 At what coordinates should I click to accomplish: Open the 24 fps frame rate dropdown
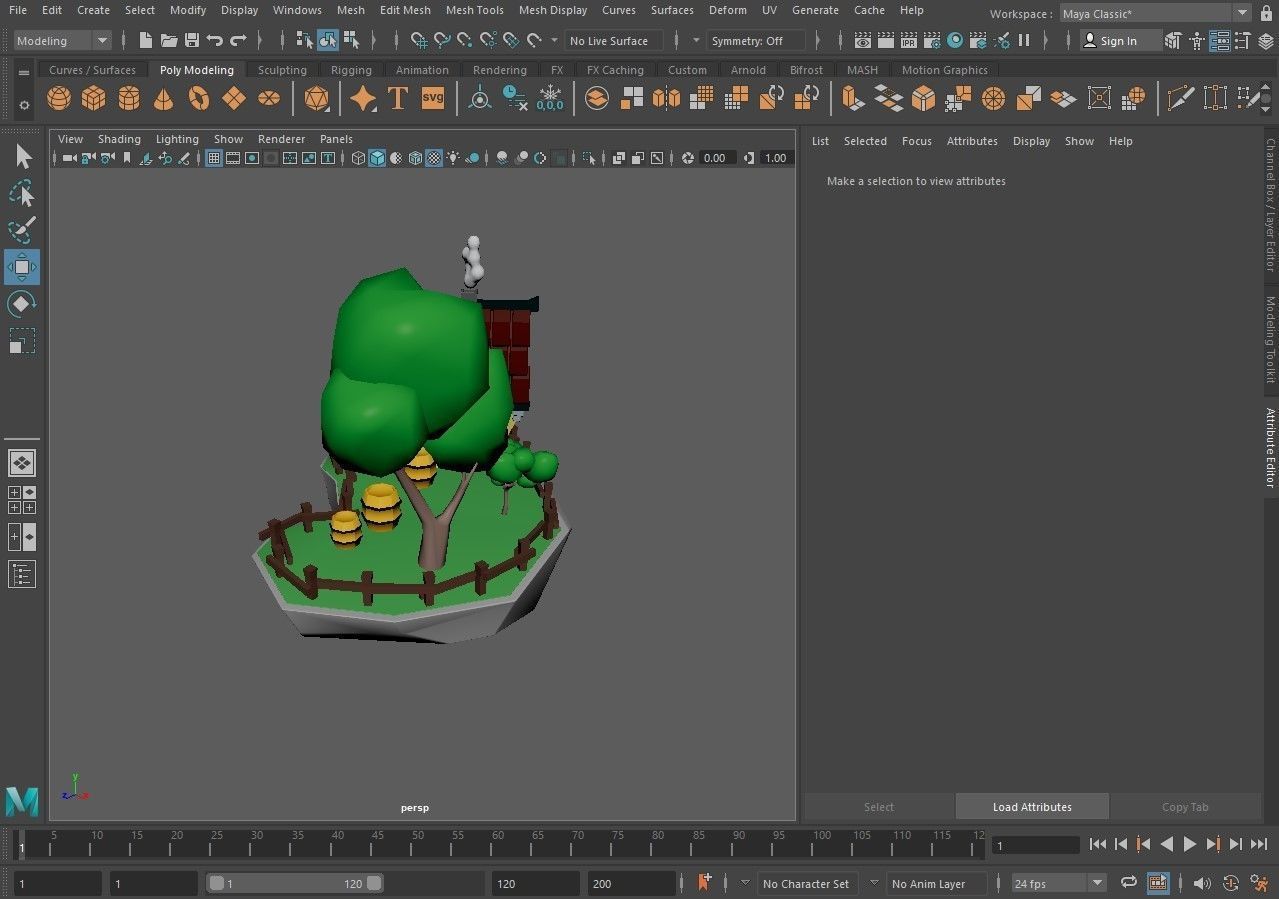tap(1058, 883)
